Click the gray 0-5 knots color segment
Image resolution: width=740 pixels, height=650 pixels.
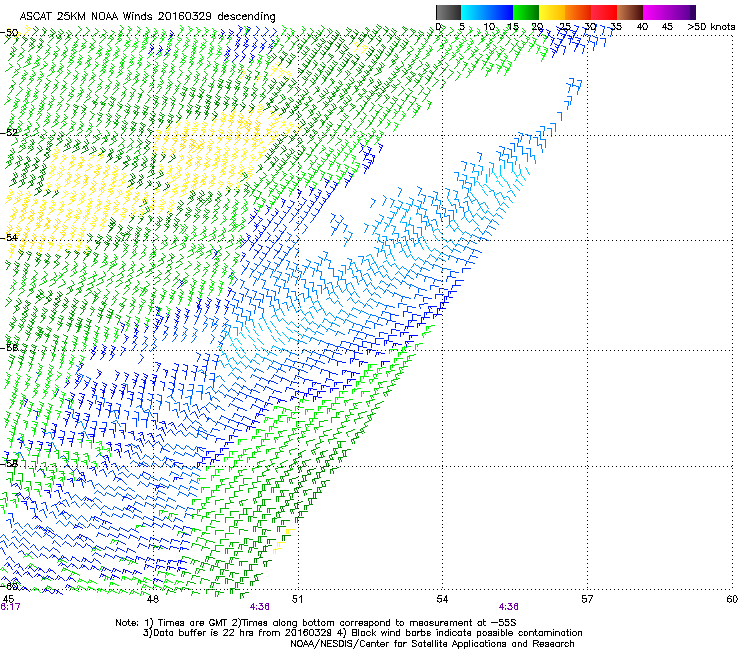pos(448,12)
